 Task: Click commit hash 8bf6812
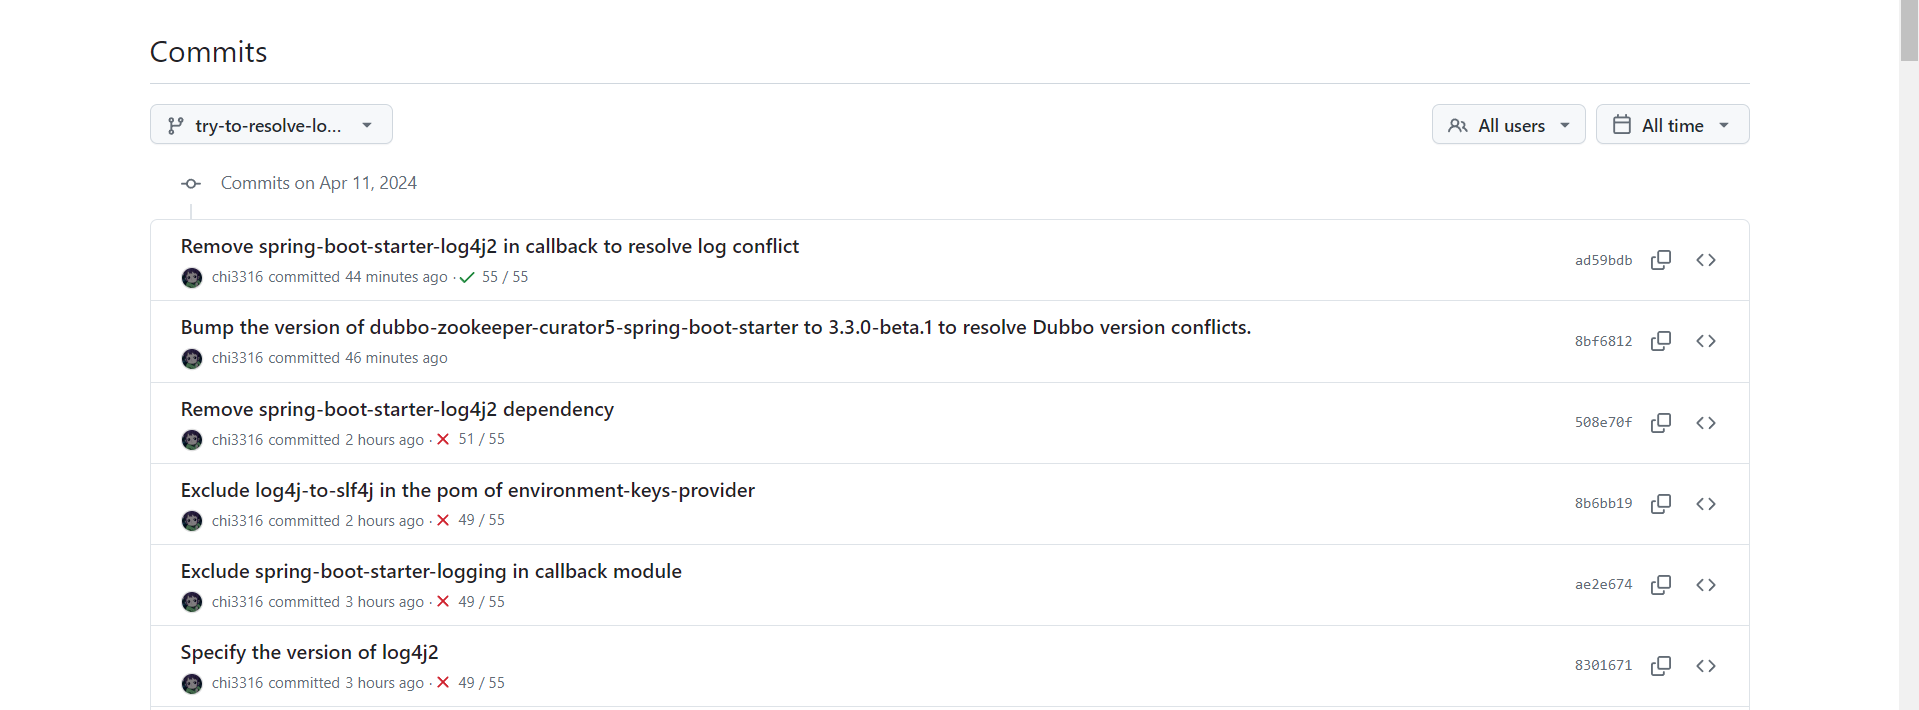click(1603, 341)
